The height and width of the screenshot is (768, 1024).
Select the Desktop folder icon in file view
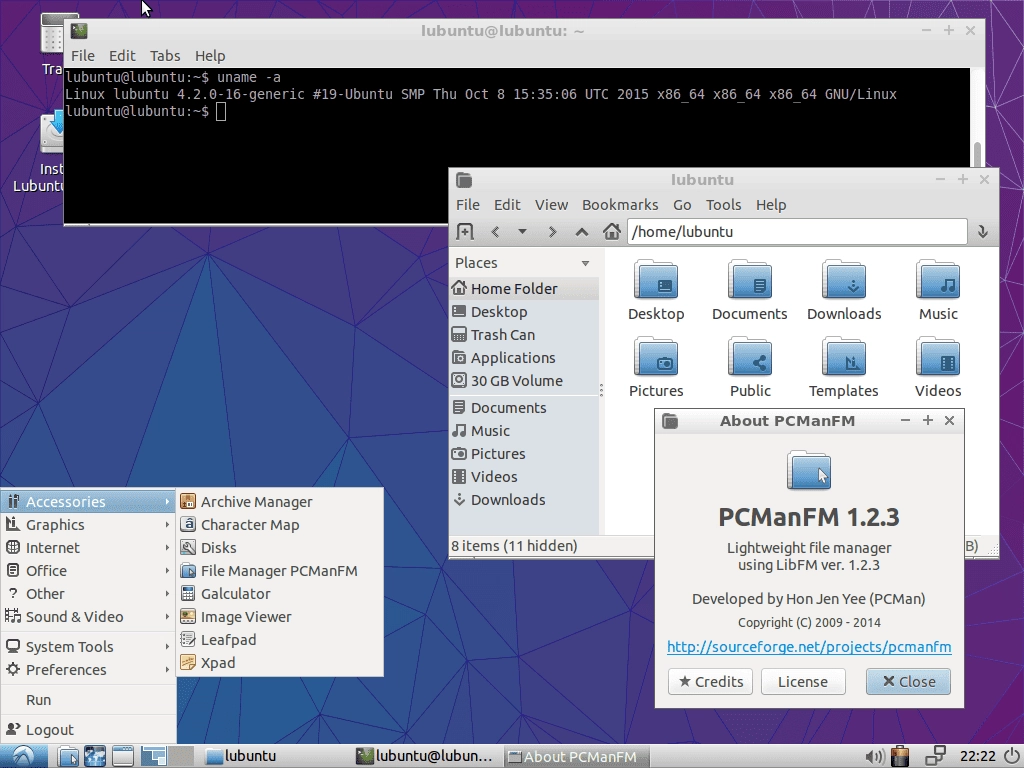coord(656,281)
